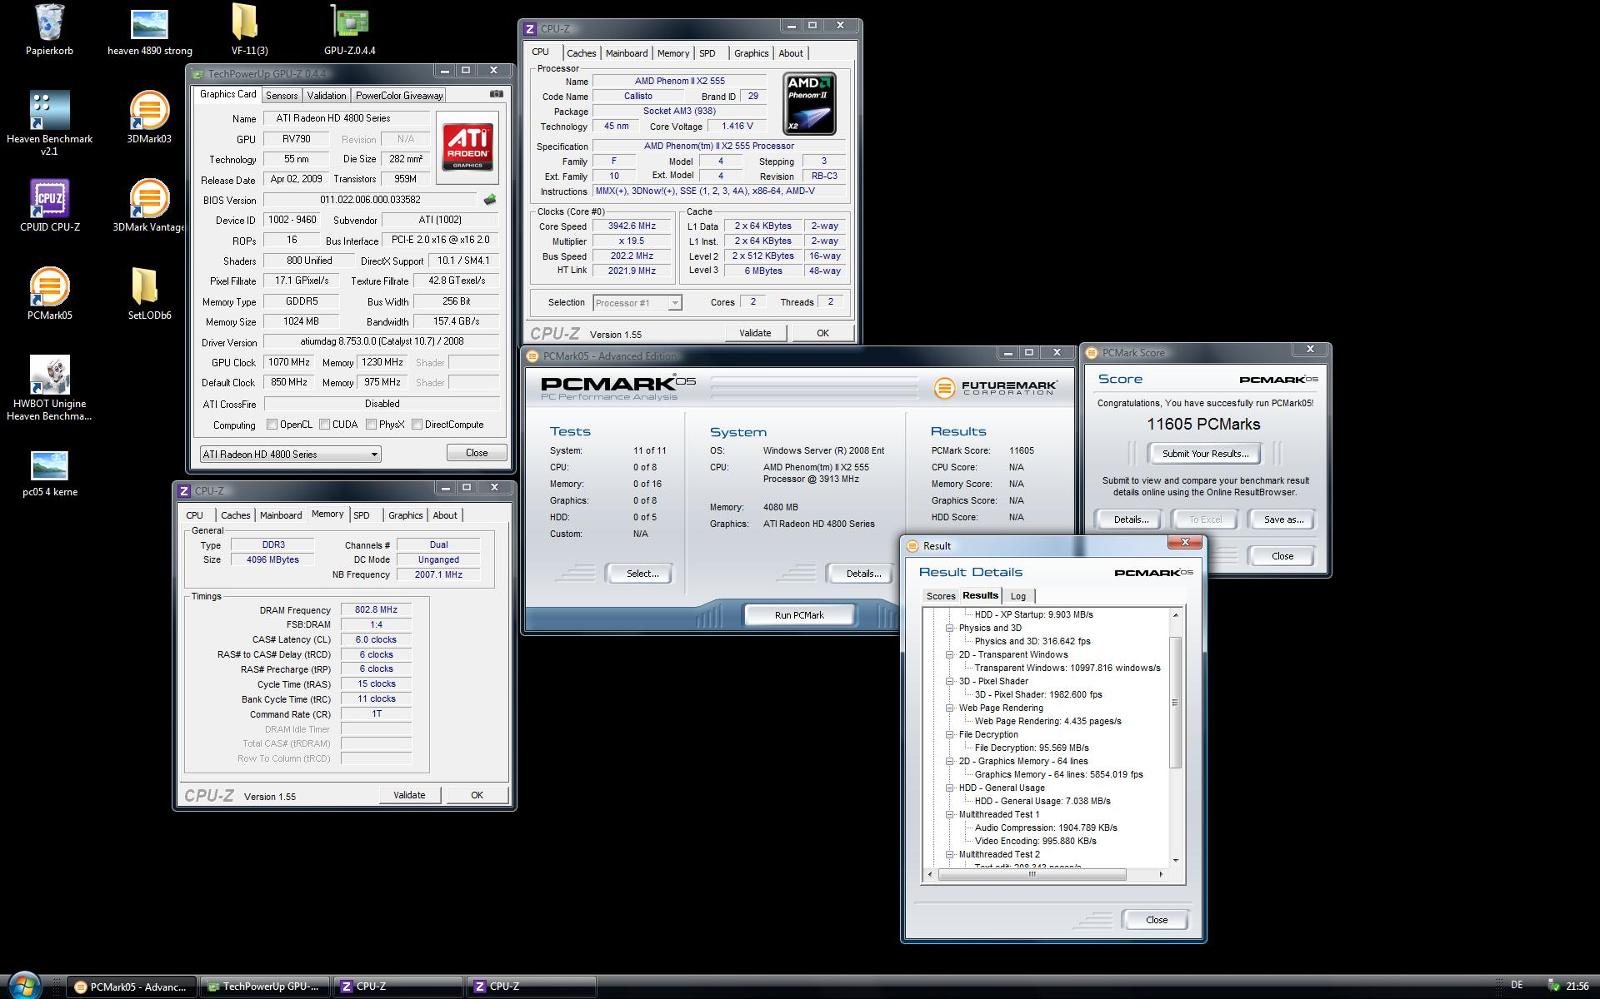Open the Validation tab in GPU-Z
The image size is (1600, 999).
(326, 95)
